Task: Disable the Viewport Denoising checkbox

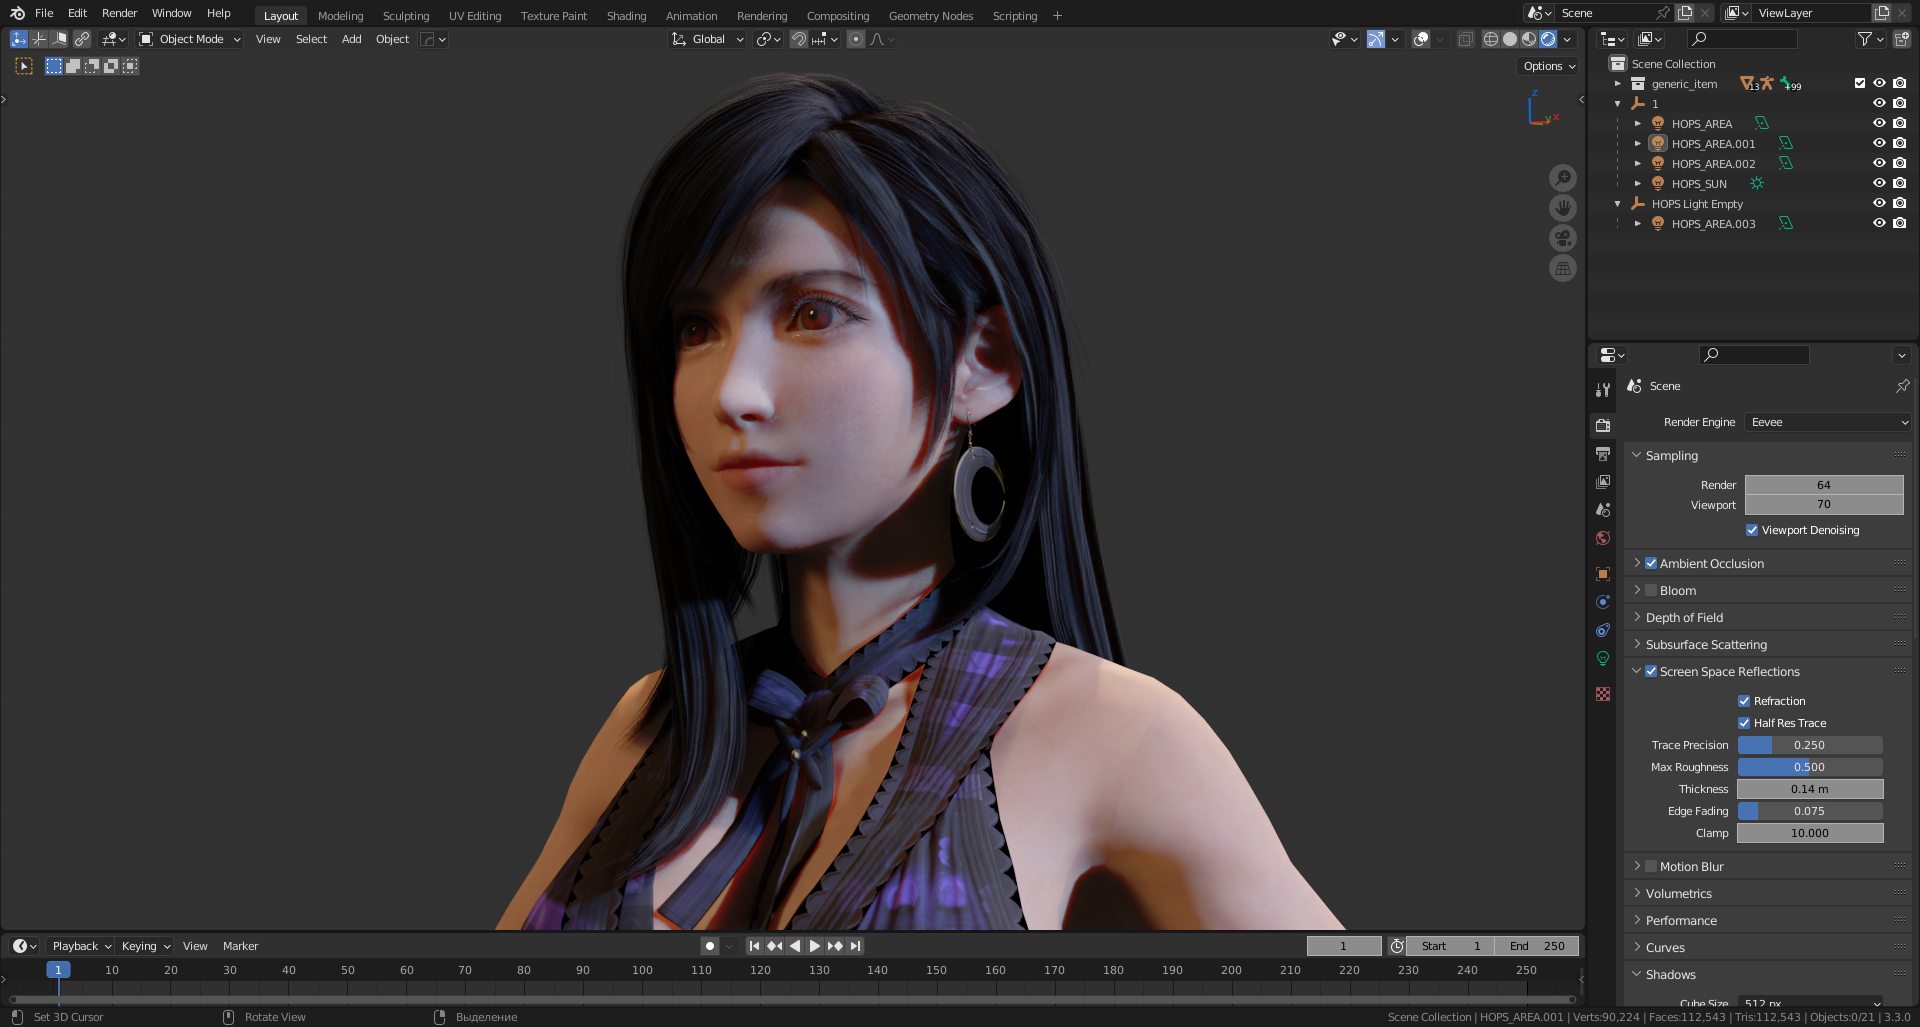Action: point(1752,530)
